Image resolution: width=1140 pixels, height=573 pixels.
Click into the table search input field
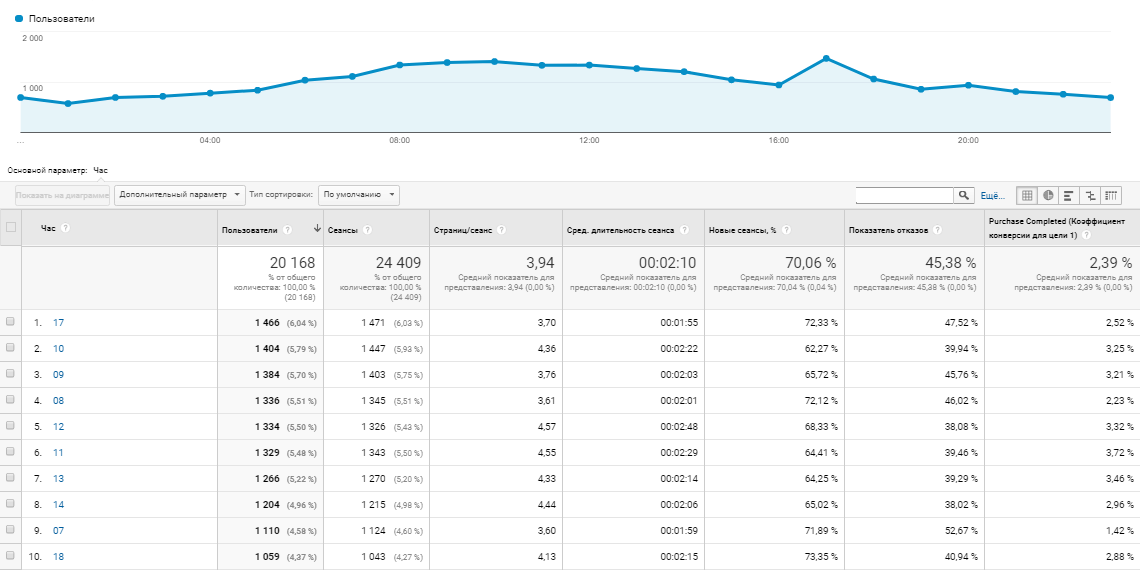[x=904, y=195]
